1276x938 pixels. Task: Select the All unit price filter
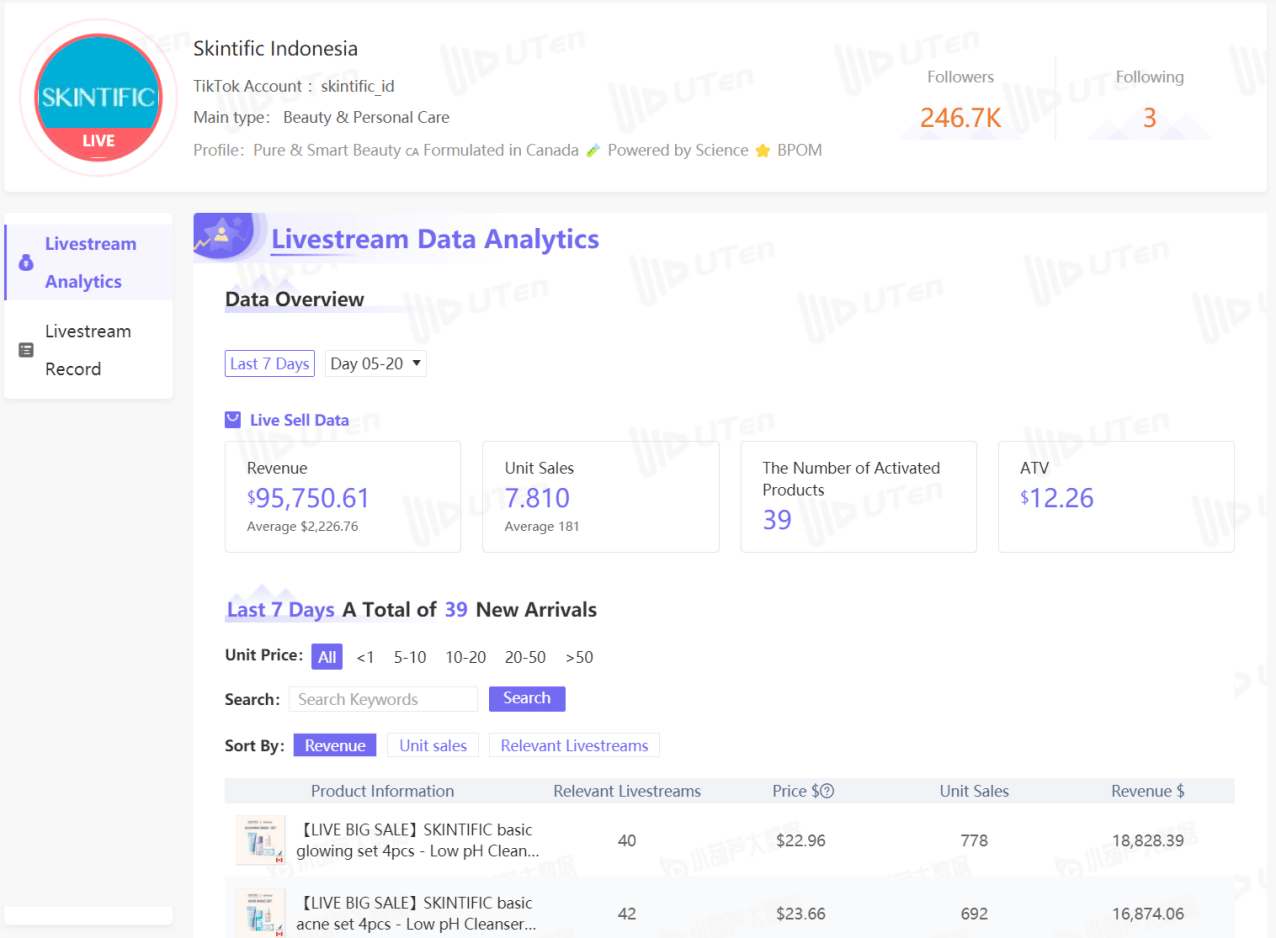pyautogui.click(x=327, y=657)
